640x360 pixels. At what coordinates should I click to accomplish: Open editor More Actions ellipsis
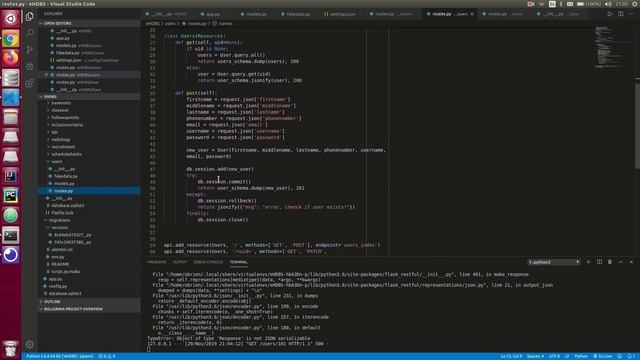pyautogui.click(x=631, y=14)
